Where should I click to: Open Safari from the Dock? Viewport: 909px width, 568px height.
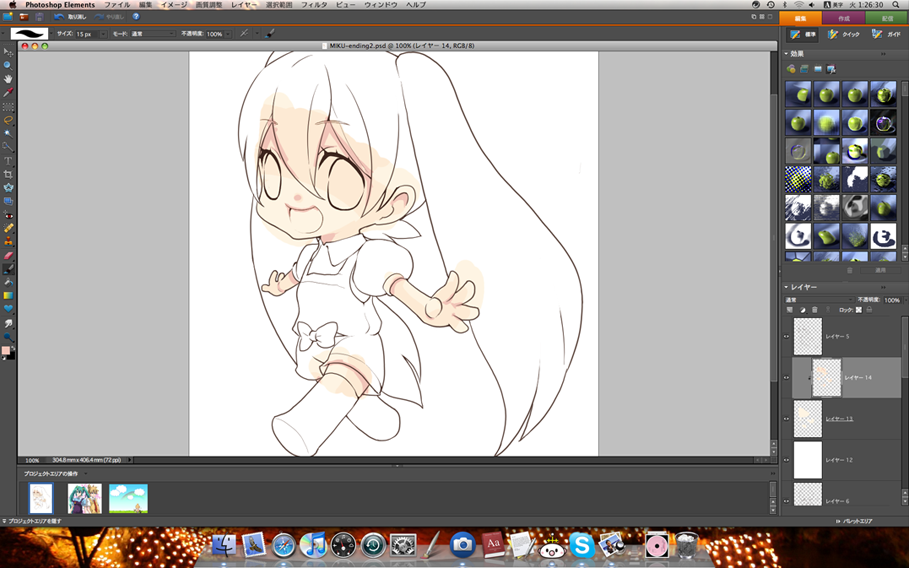point(283,545)
